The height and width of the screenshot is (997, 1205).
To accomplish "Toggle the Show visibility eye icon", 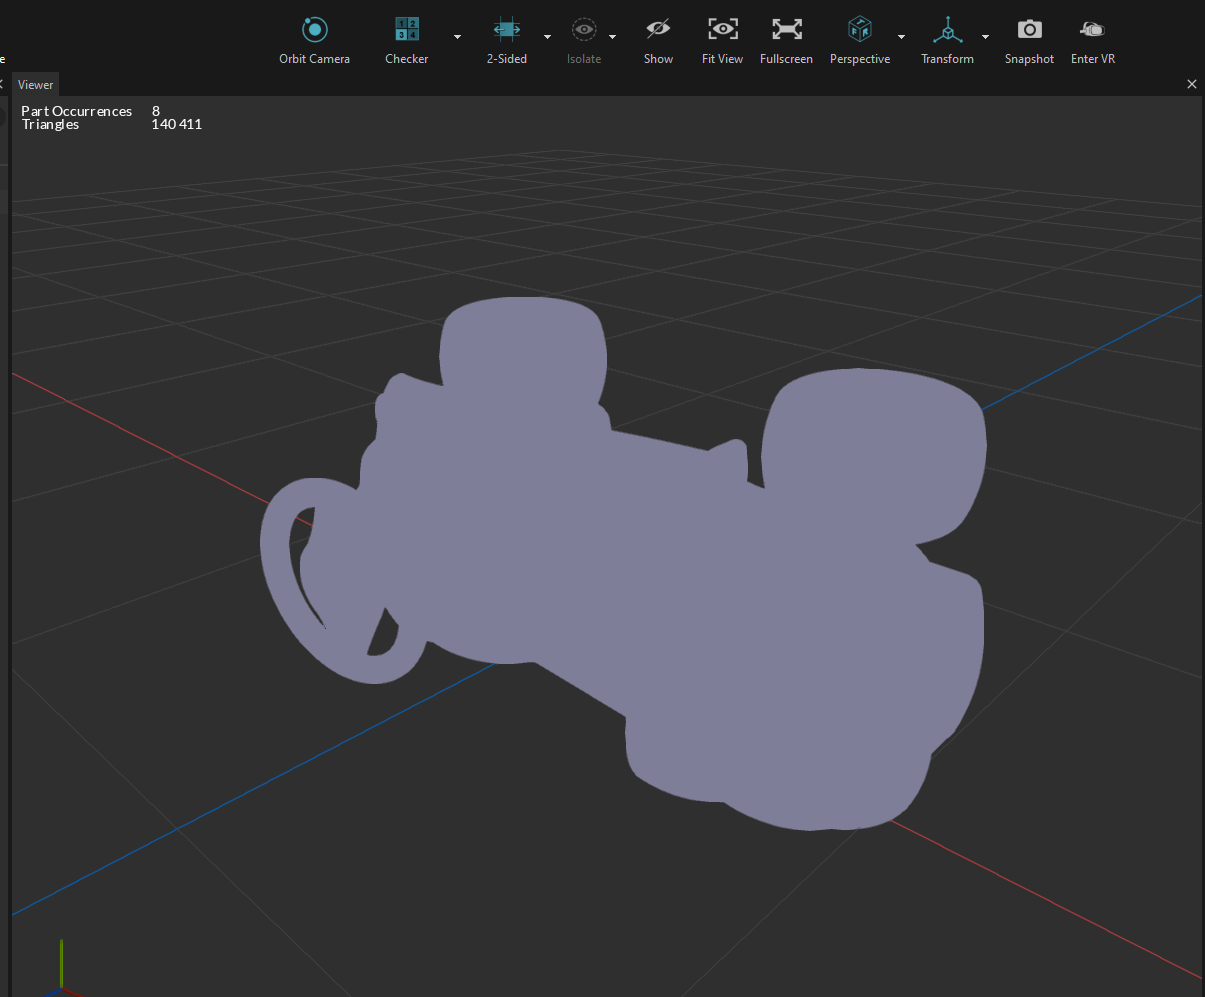I will click(x=658, y=30).
